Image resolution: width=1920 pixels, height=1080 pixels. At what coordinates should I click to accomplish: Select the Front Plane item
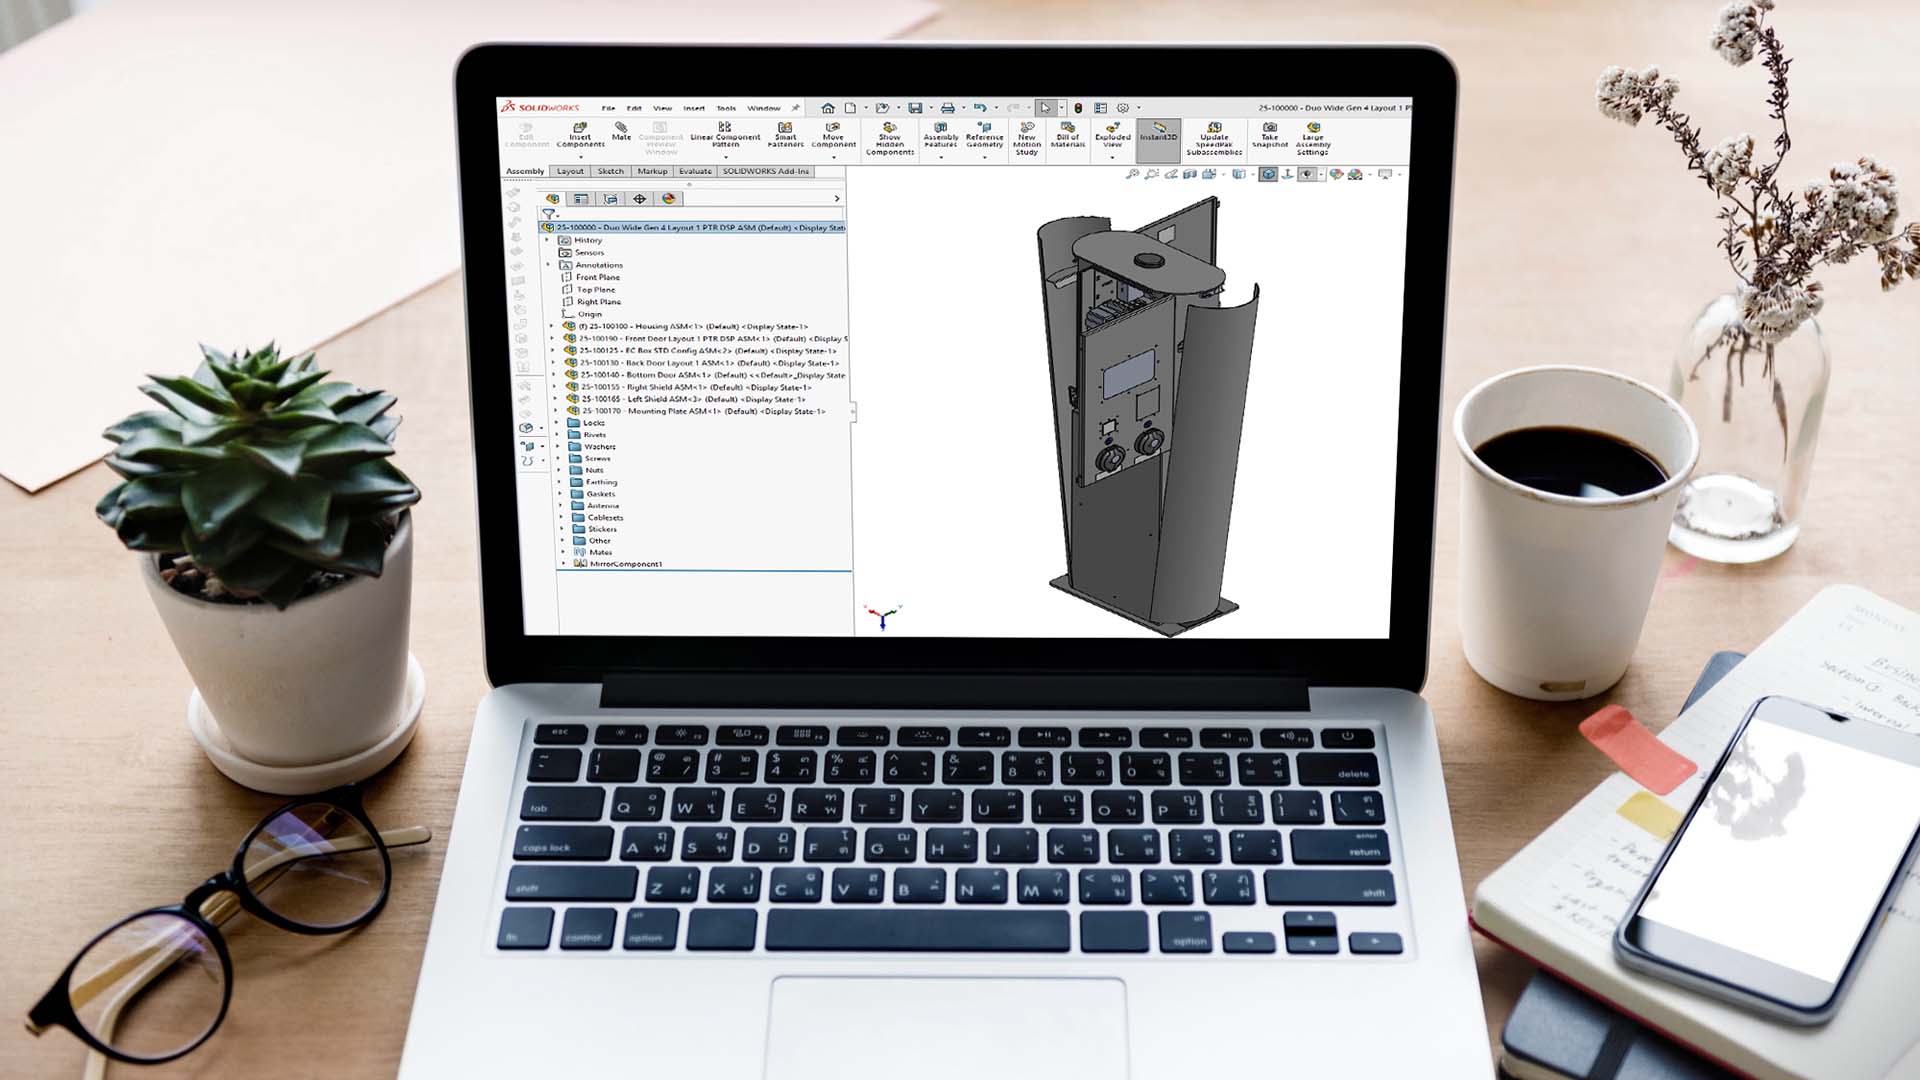[x=590, y=277]
